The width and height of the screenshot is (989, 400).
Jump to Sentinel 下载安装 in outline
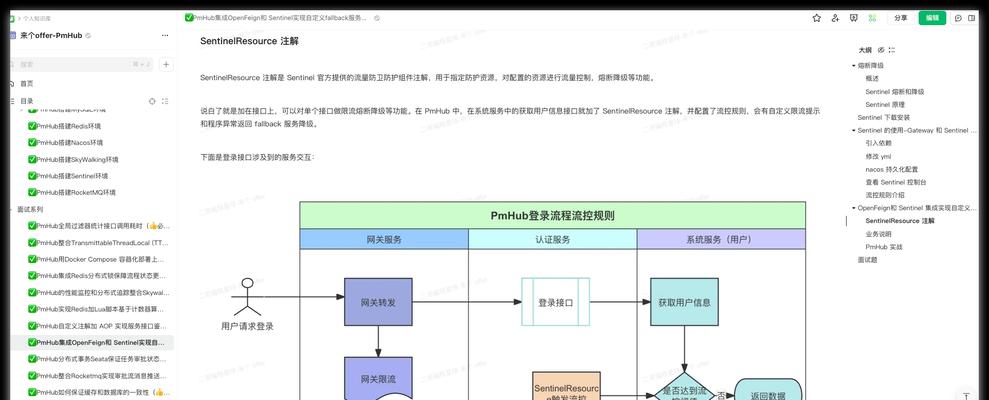coord(884,117)
